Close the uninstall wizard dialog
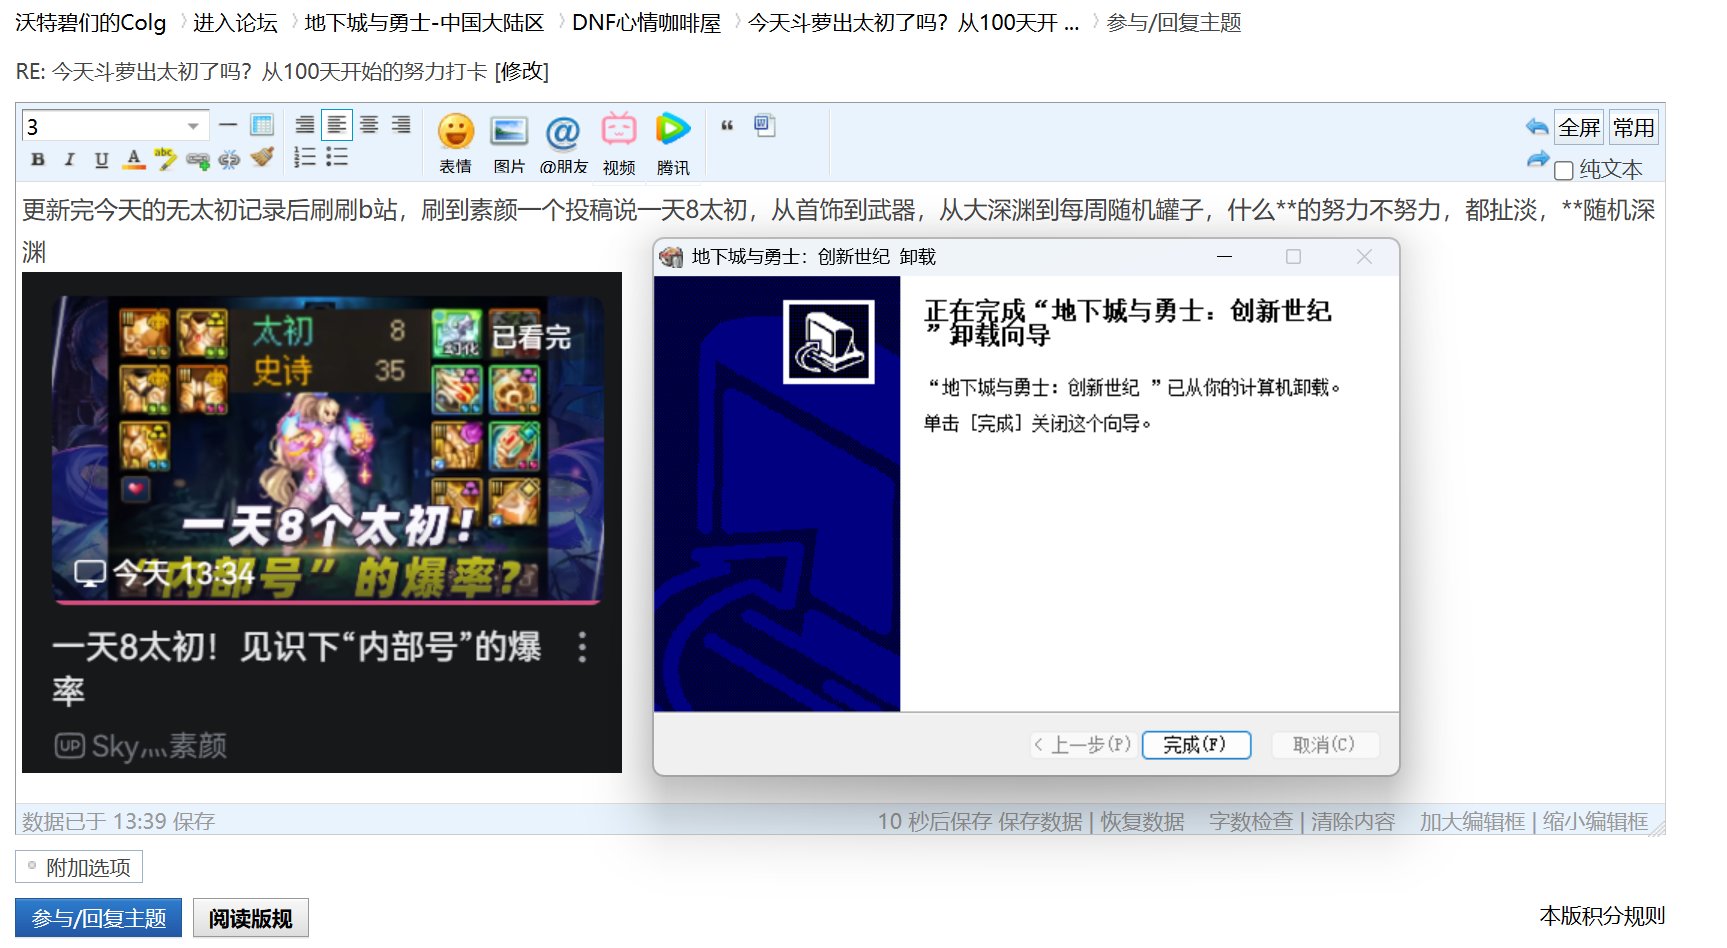Image resolution: width=1727 pixels, height=948 pixels. pos(1364,257)
